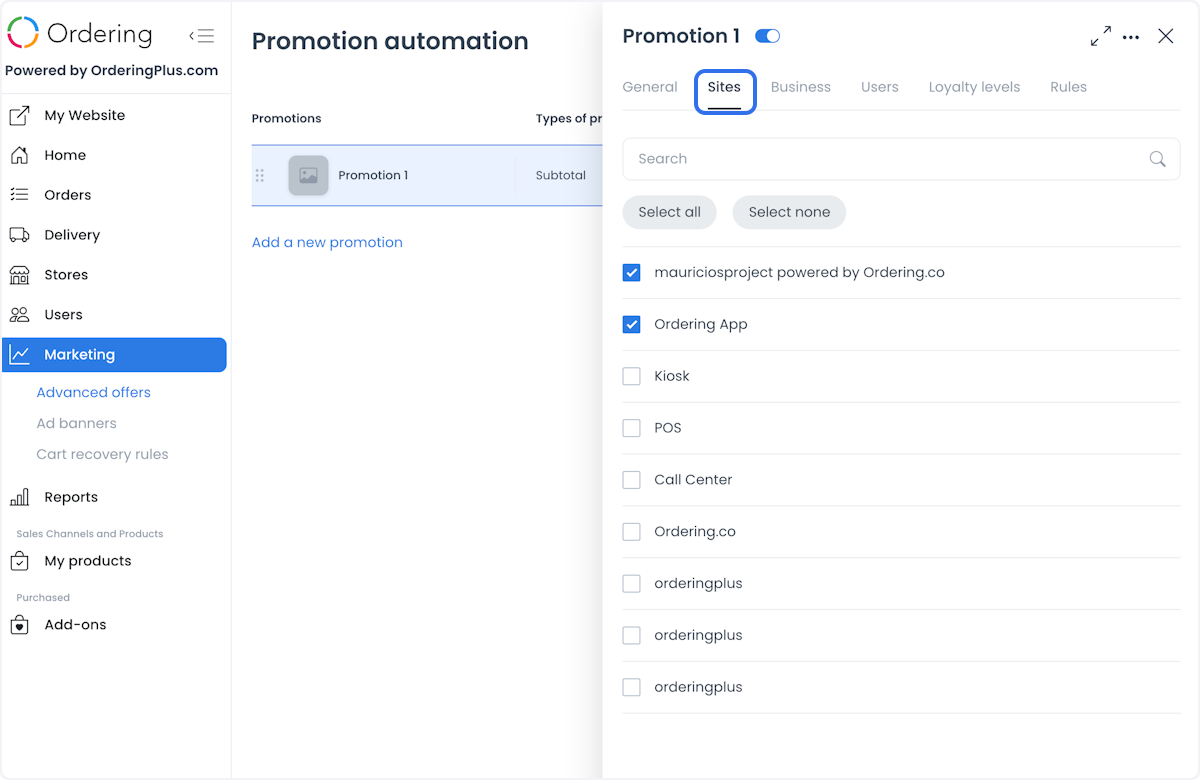Click the Home house icon

pyautogui.click(x=19, y=155)
